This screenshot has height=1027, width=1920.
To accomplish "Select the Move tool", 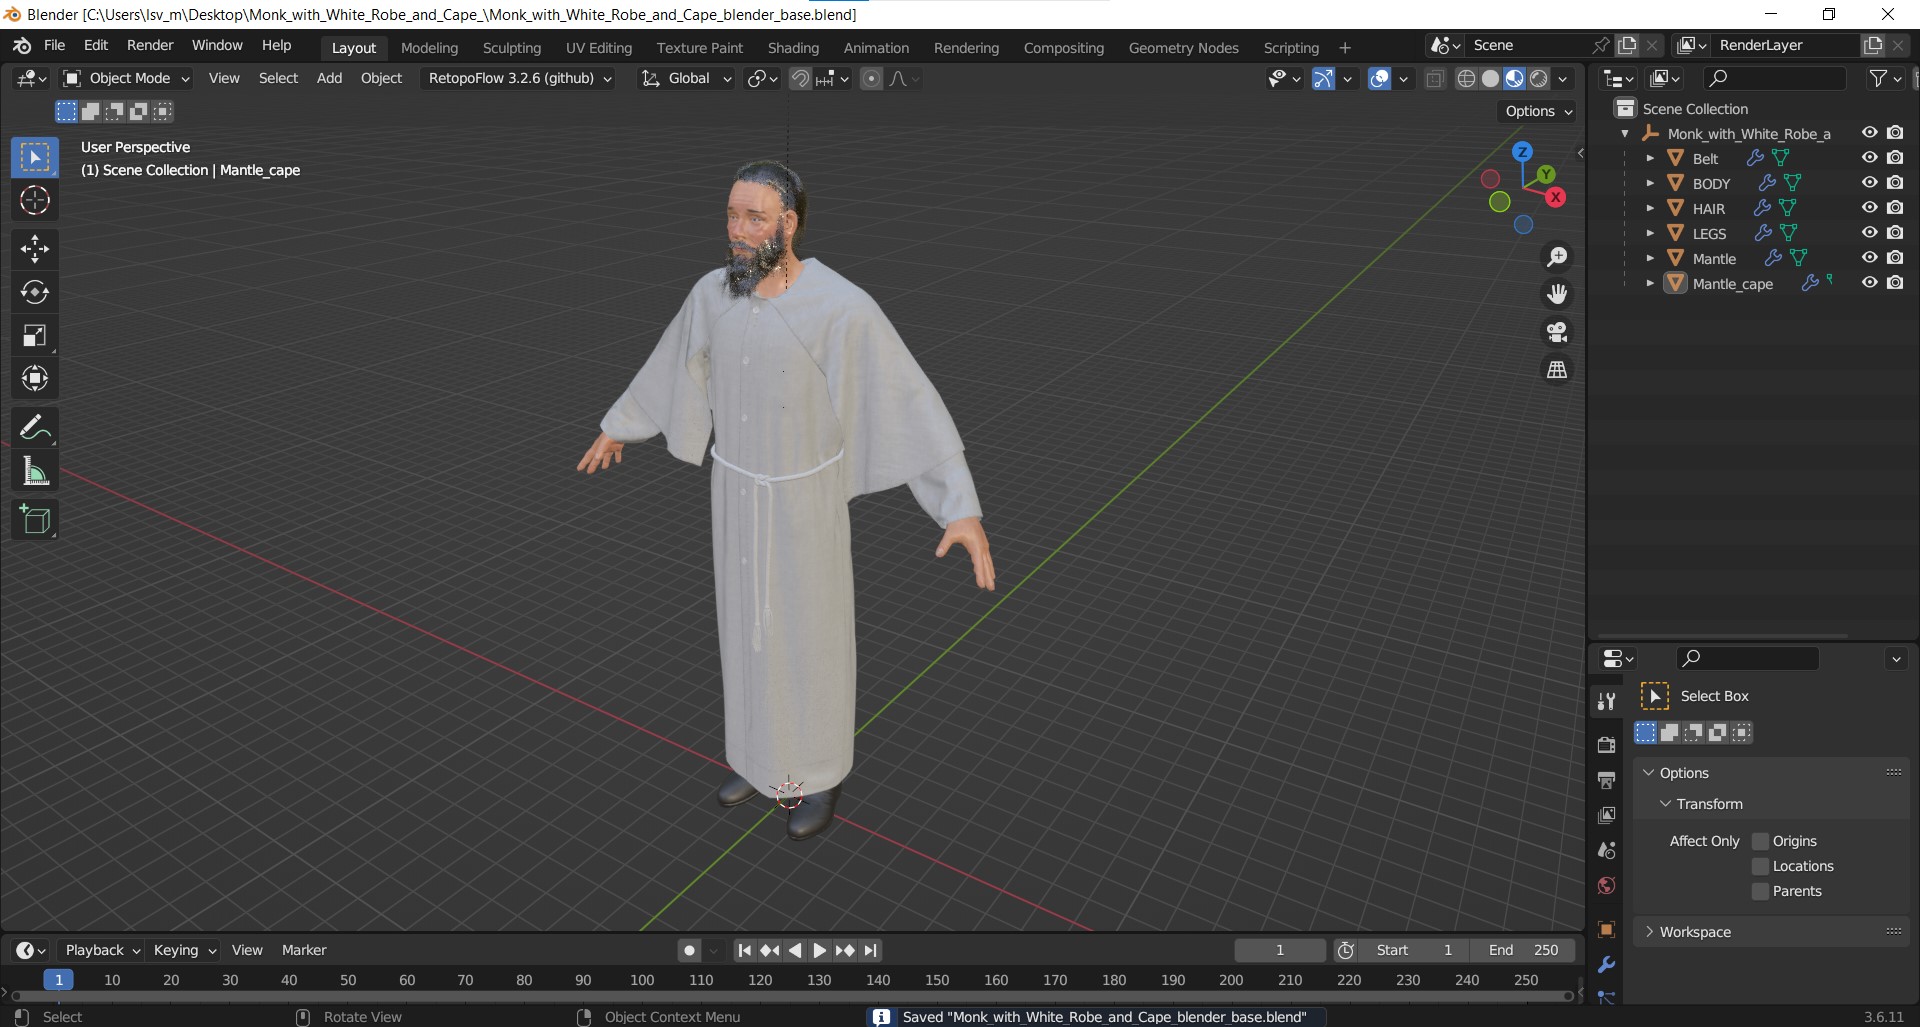I will point(35,249).
